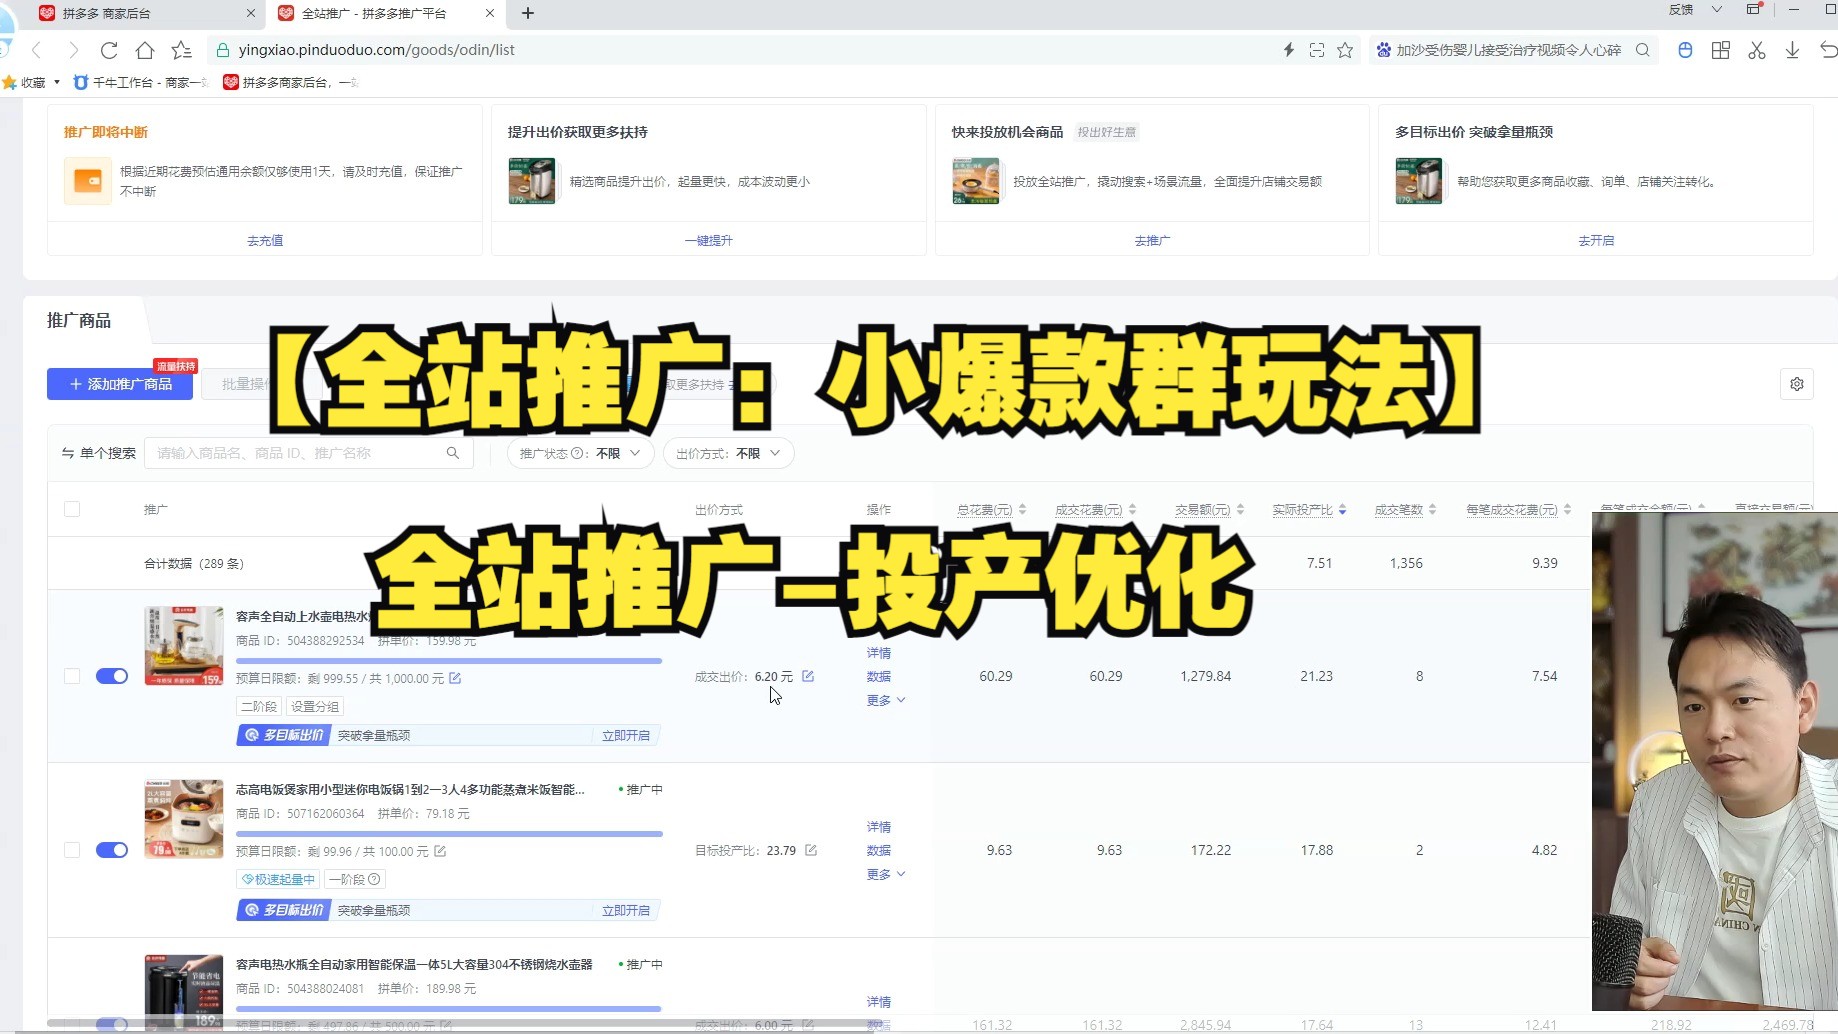Viewport: 1838px width, 1034px height.
Task: Tick the select-all header checkbox
Action: point(72,509)
